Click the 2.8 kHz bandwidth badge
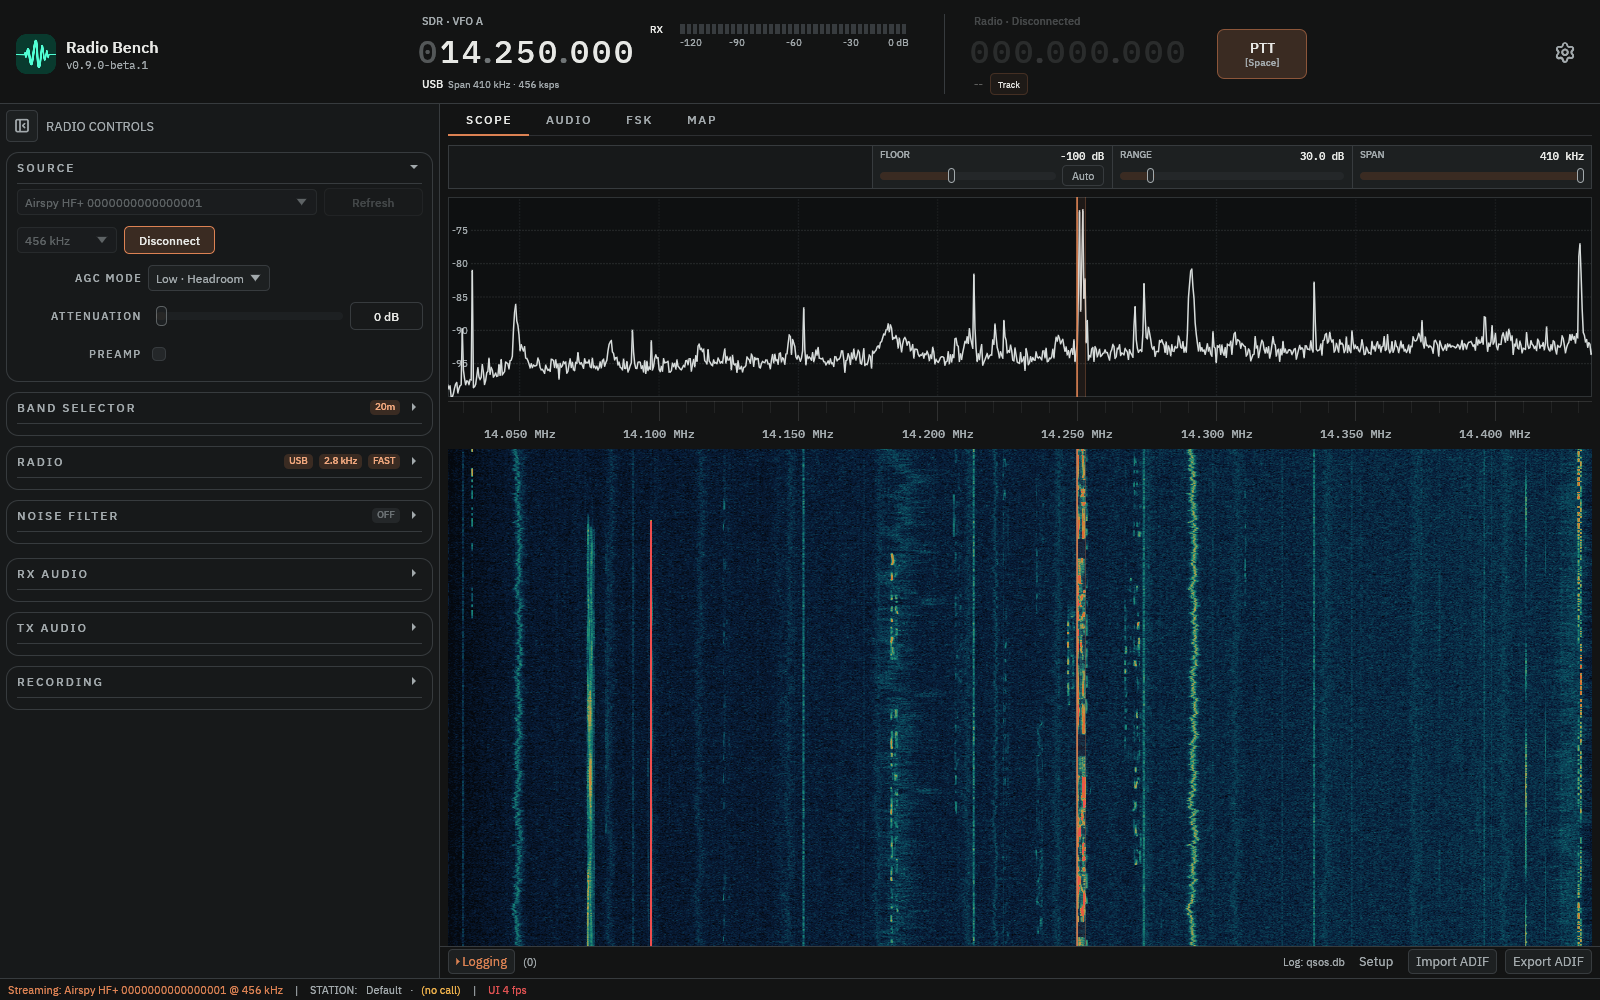The width and height of the screenshot is (1600, 1000). click(x=341, y=461)
